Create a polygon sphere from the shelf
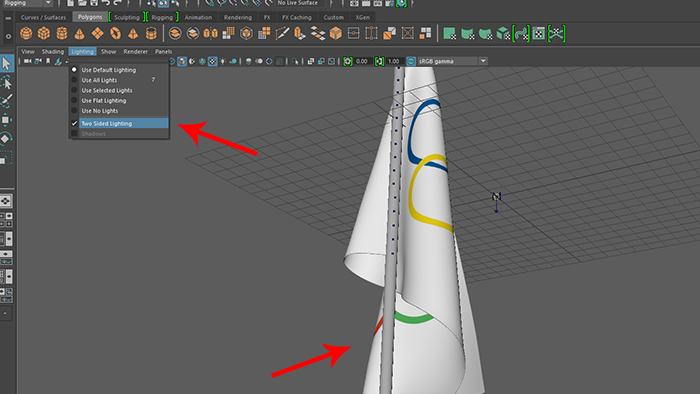Viewport: 700px width, 394px height. [x=26, y=33]
